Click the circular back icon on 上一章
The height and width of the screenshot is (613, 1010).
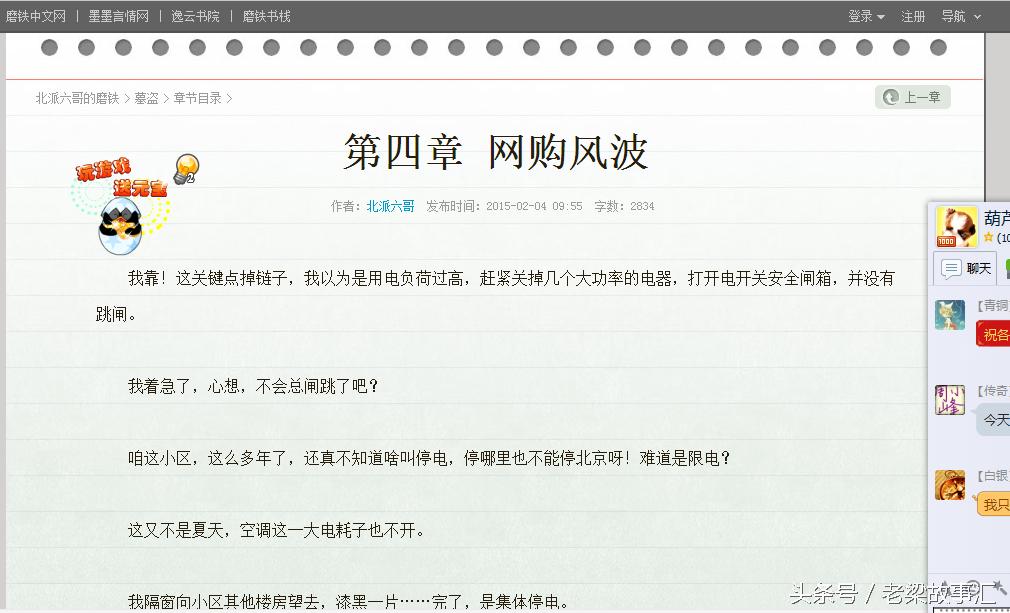coord(890,96)
